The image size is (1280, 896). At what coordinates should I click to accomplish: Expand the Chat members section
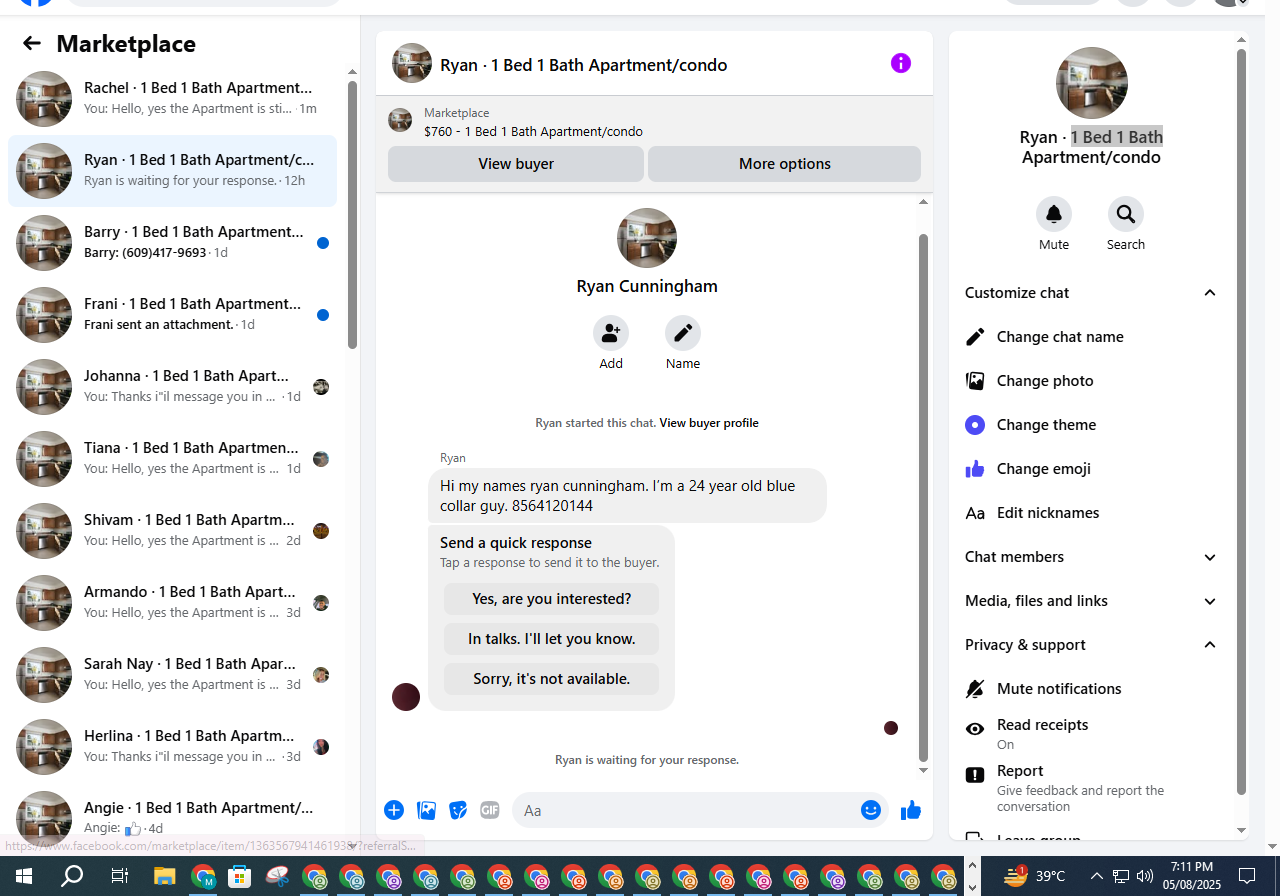[1091, 557]
